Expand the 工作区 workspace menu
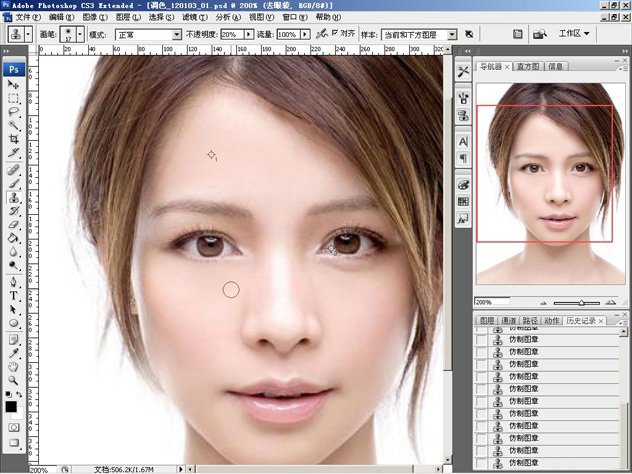Screen dimensions: 632x474 click(x=573, y=34)
